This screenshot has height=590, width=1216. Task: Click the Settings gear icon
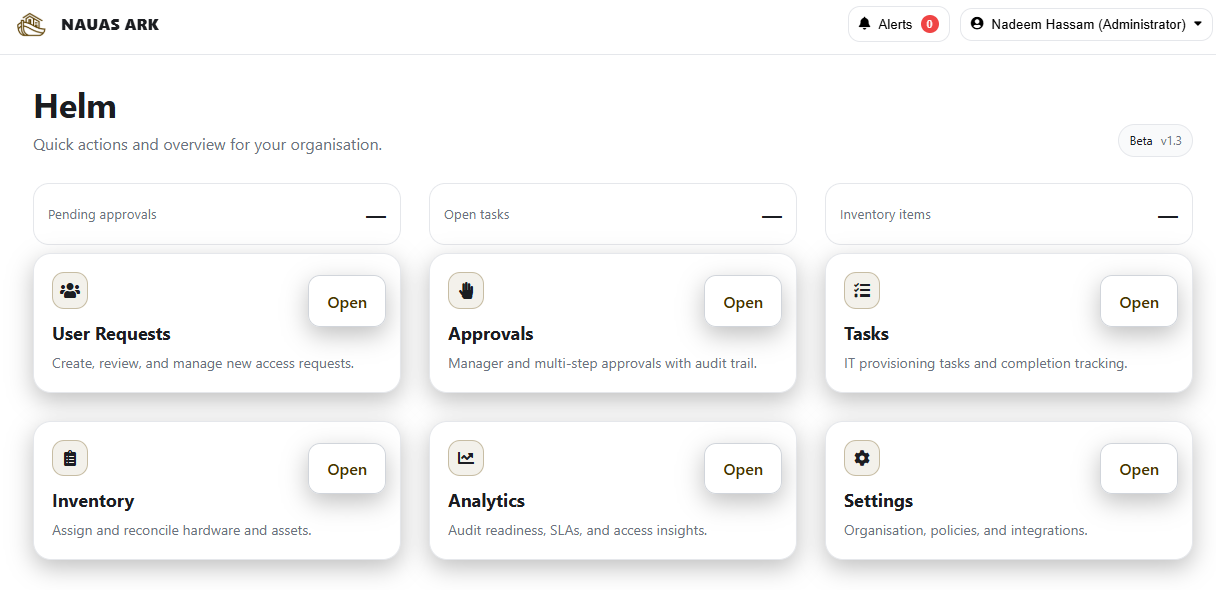[x=862, y=458]
